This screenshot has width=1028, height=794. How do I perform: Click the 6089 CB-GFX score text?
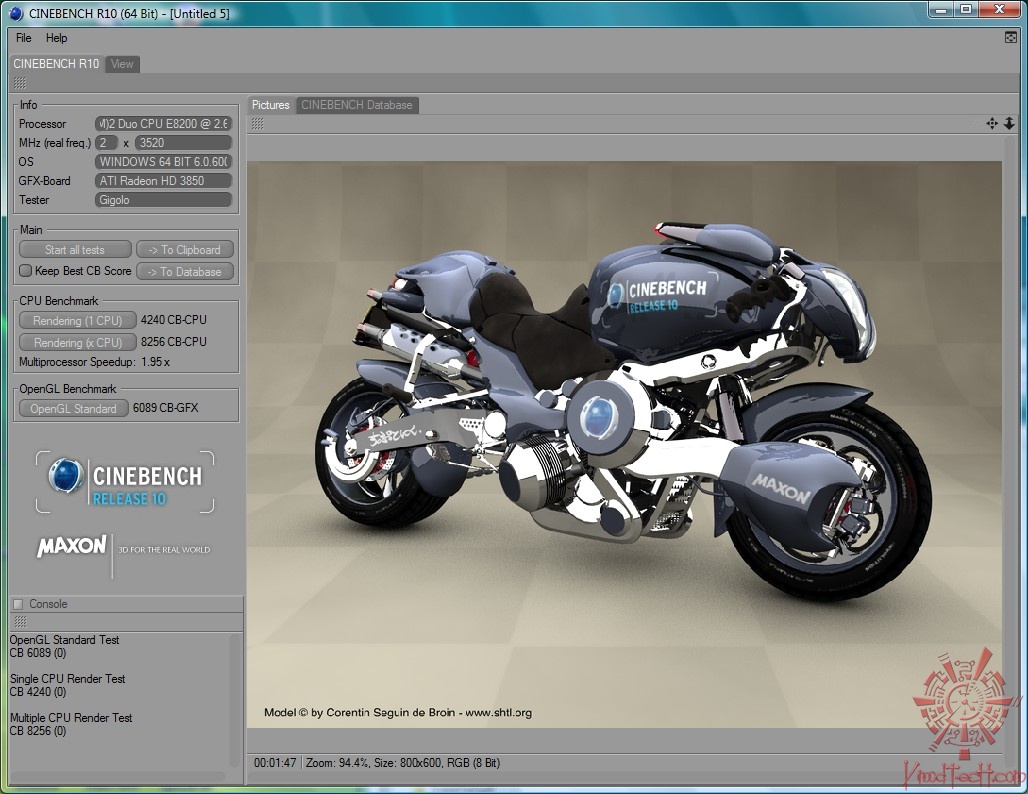click(x=165, y=408)
